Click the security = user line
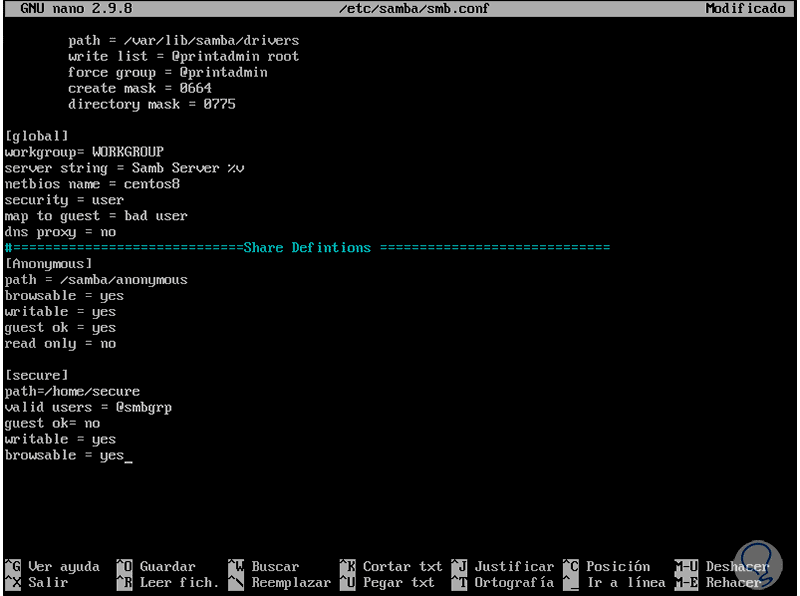 pyautogui.click(x=64, y=200)
